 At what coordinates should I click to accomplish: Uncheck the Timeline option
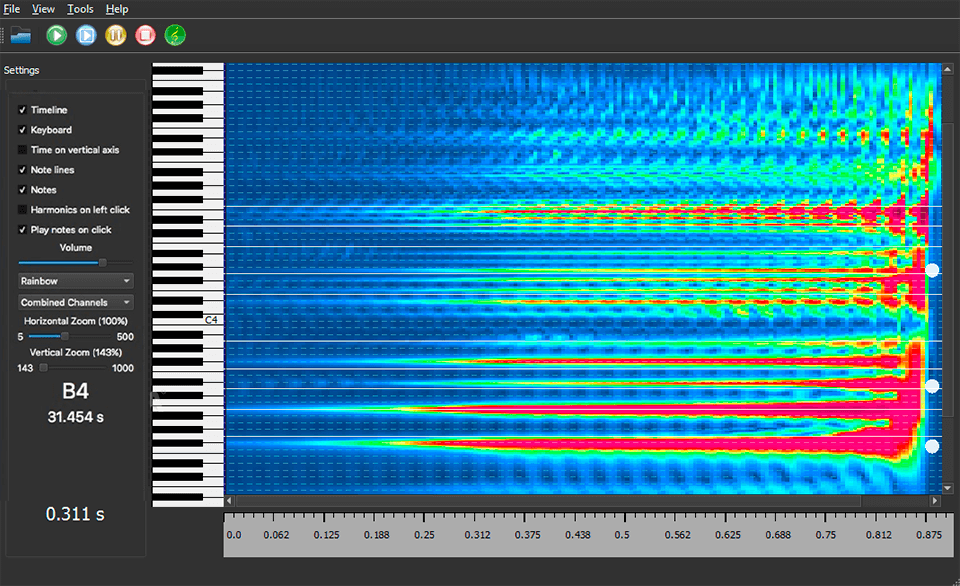(22, 110)
